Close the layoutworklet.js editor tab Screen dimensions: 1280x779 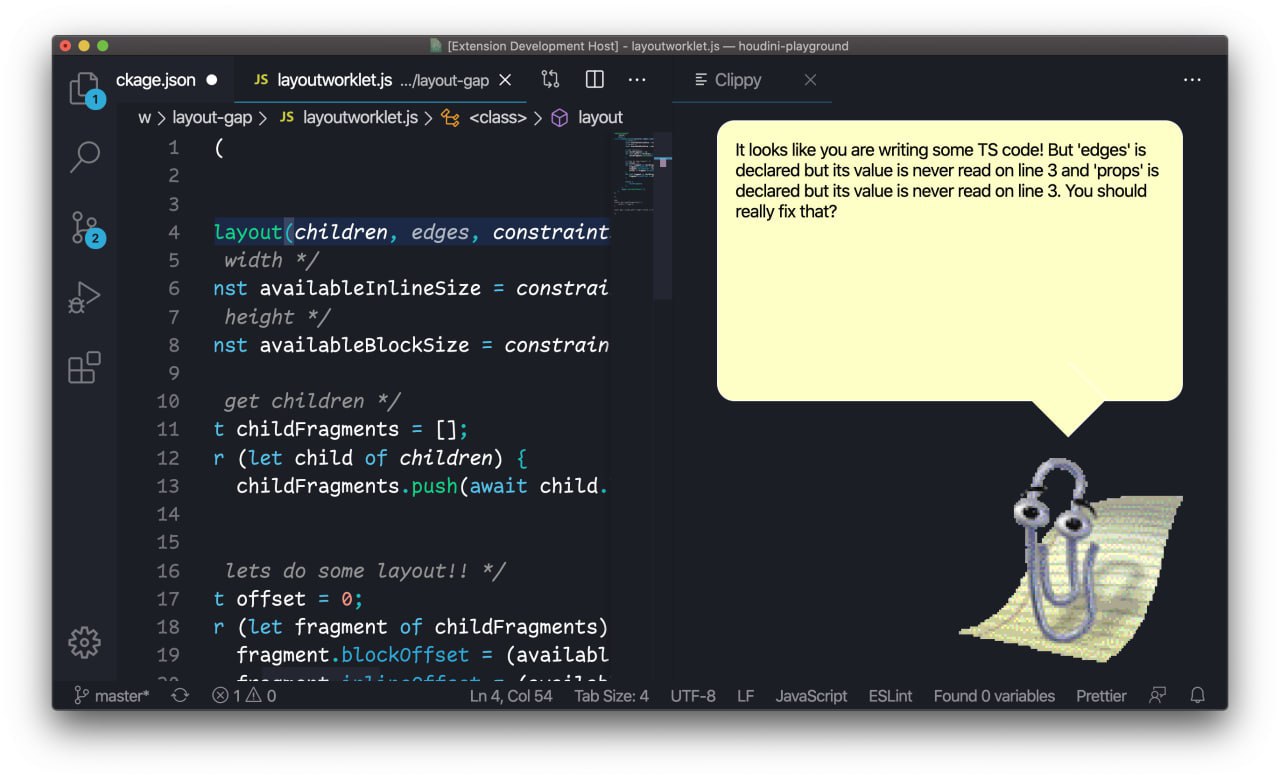tap(506, 80)
